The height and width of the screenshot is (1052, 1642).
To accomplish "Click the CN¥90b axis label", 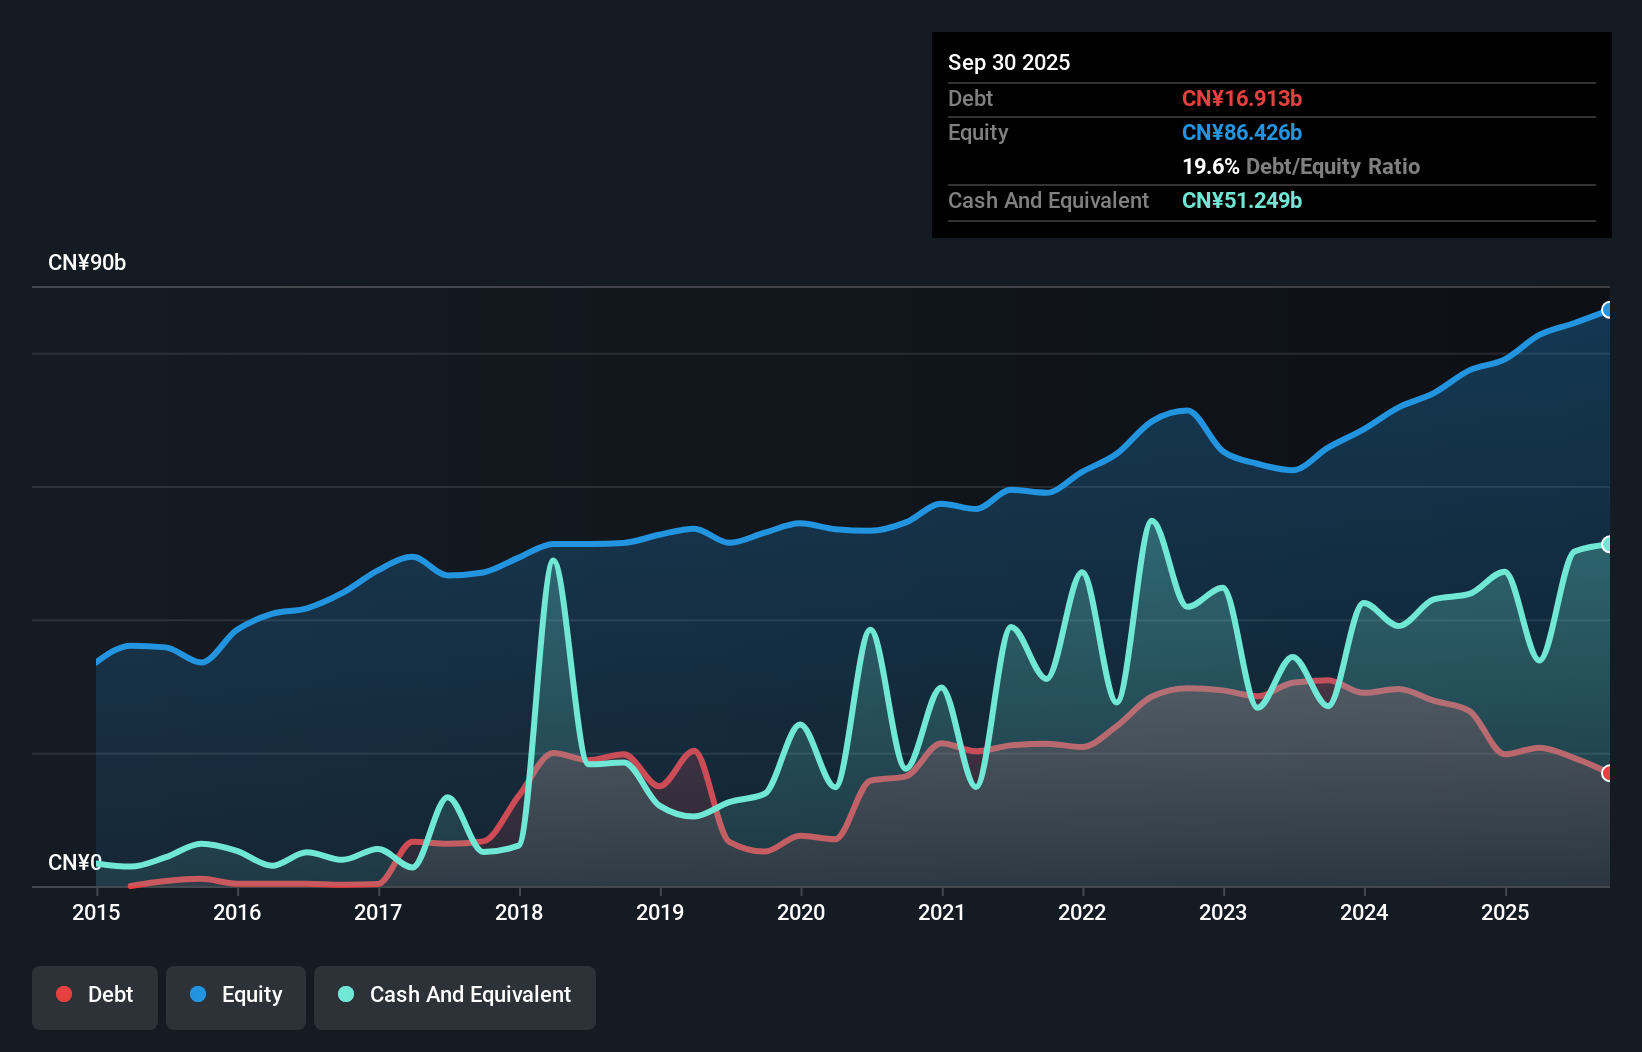I will click(87, 263).
